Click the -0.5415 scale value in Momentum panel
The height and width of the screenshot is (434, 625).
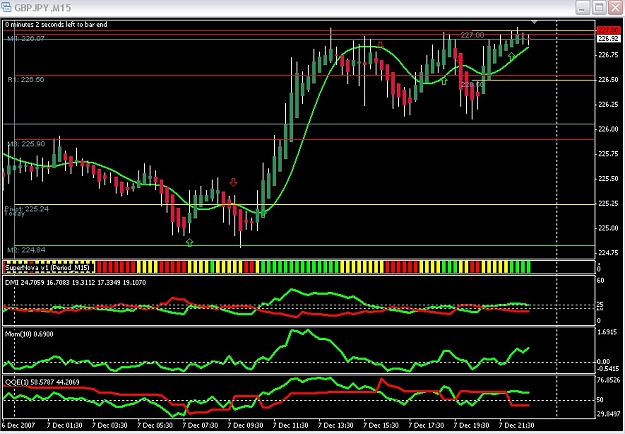(608, 369)
